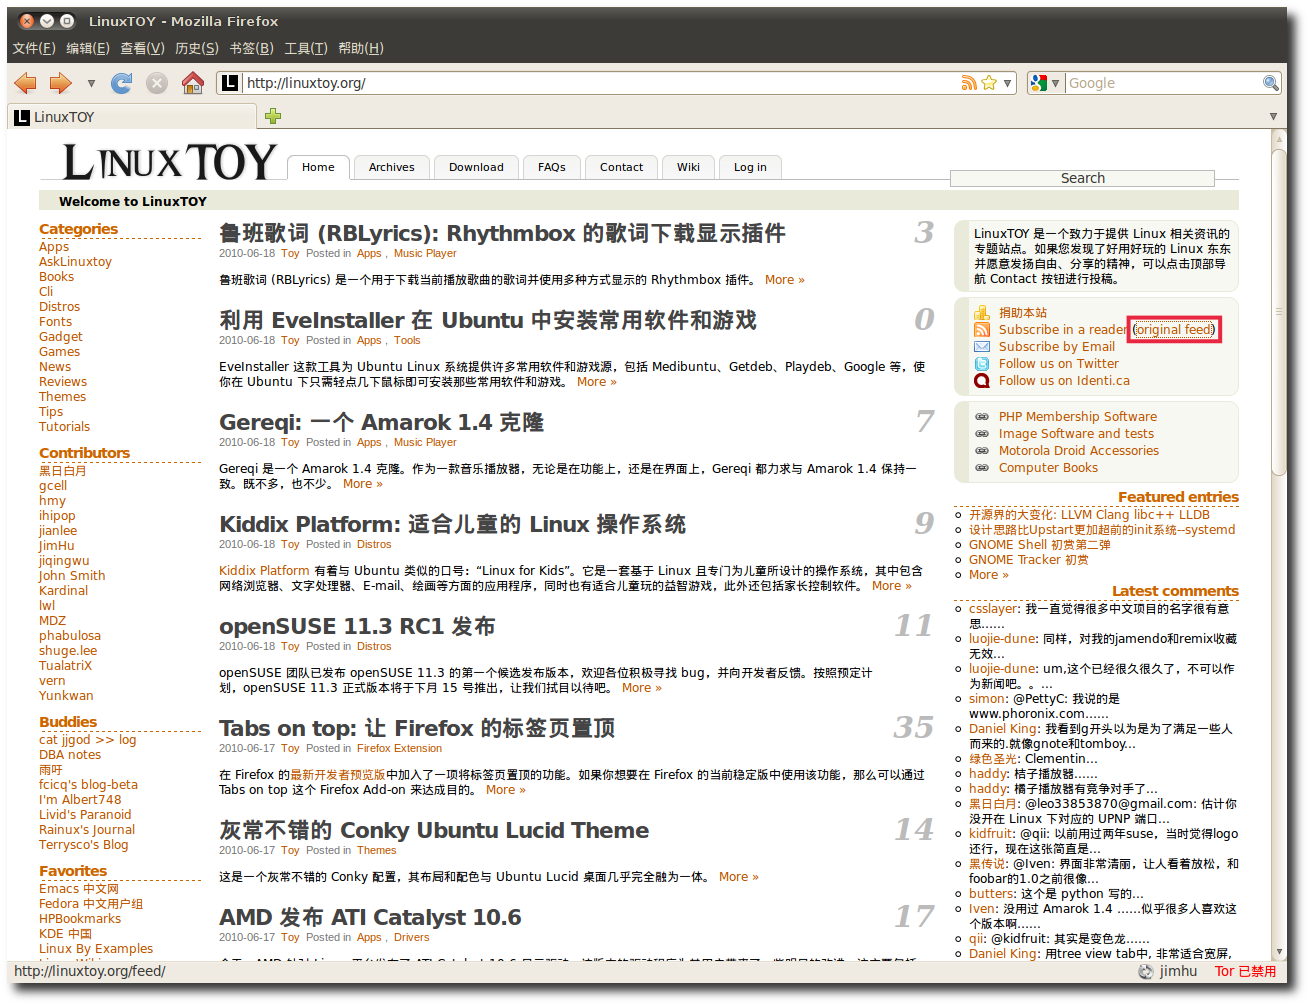Open the 工具(T) menu
1310x1006 pixels.
tap(306, 48)
